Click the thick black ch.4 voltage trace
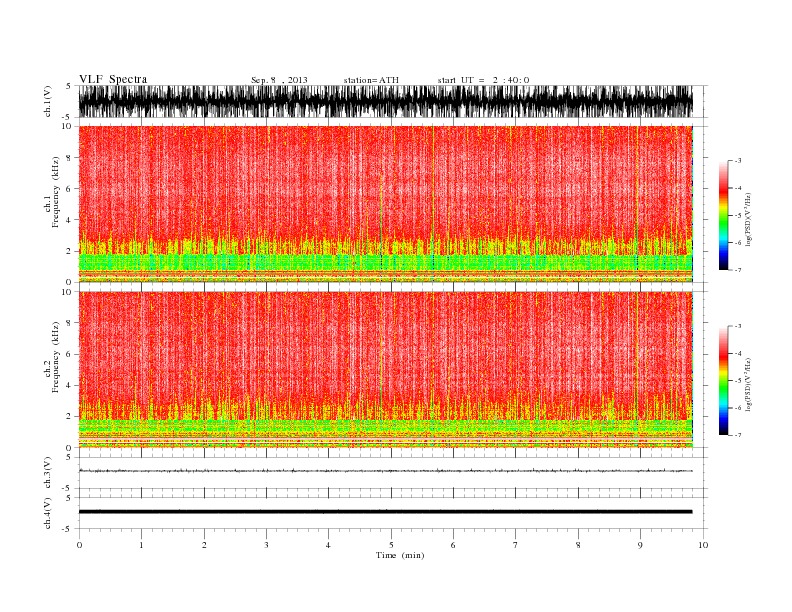Screen dimensions: 792x612 385,512
